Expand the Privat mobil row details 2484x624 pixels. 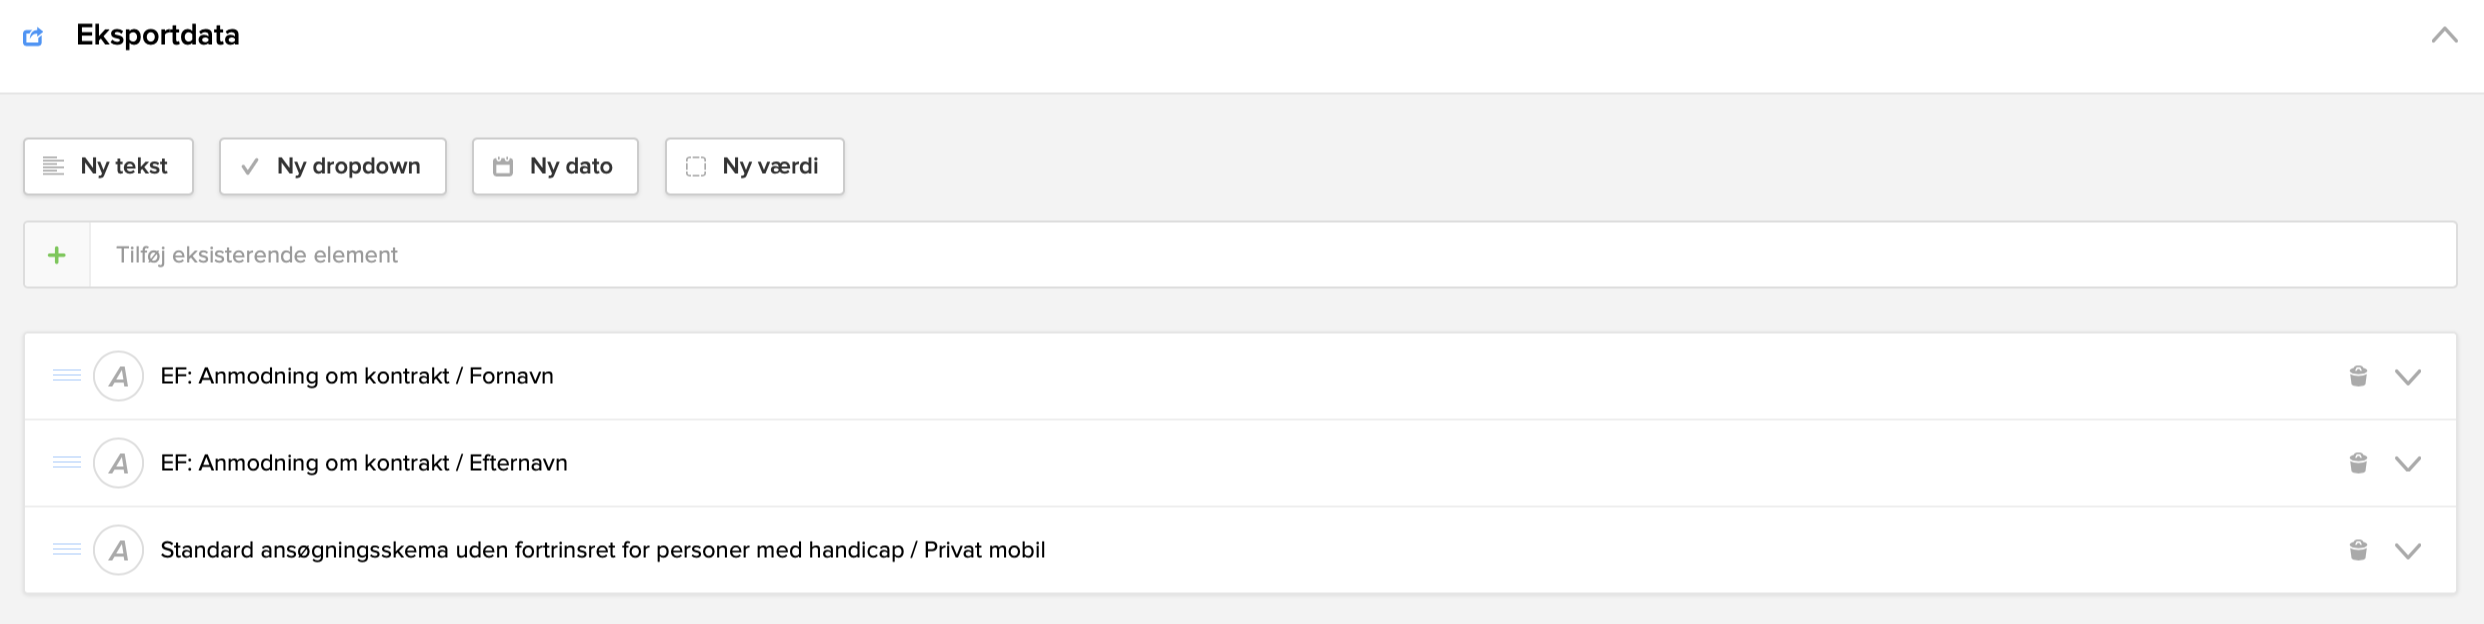(x=2408, y=551)
